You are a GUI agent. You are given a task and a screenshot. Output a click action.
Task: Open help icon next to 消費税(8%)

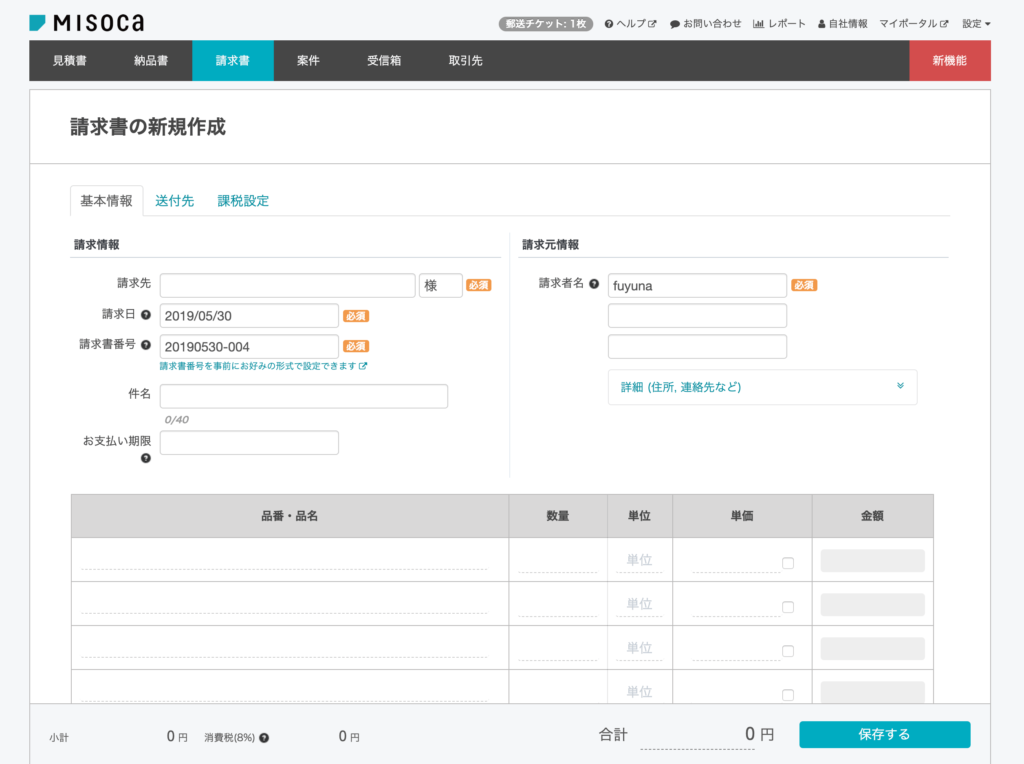tap(264, 738)
